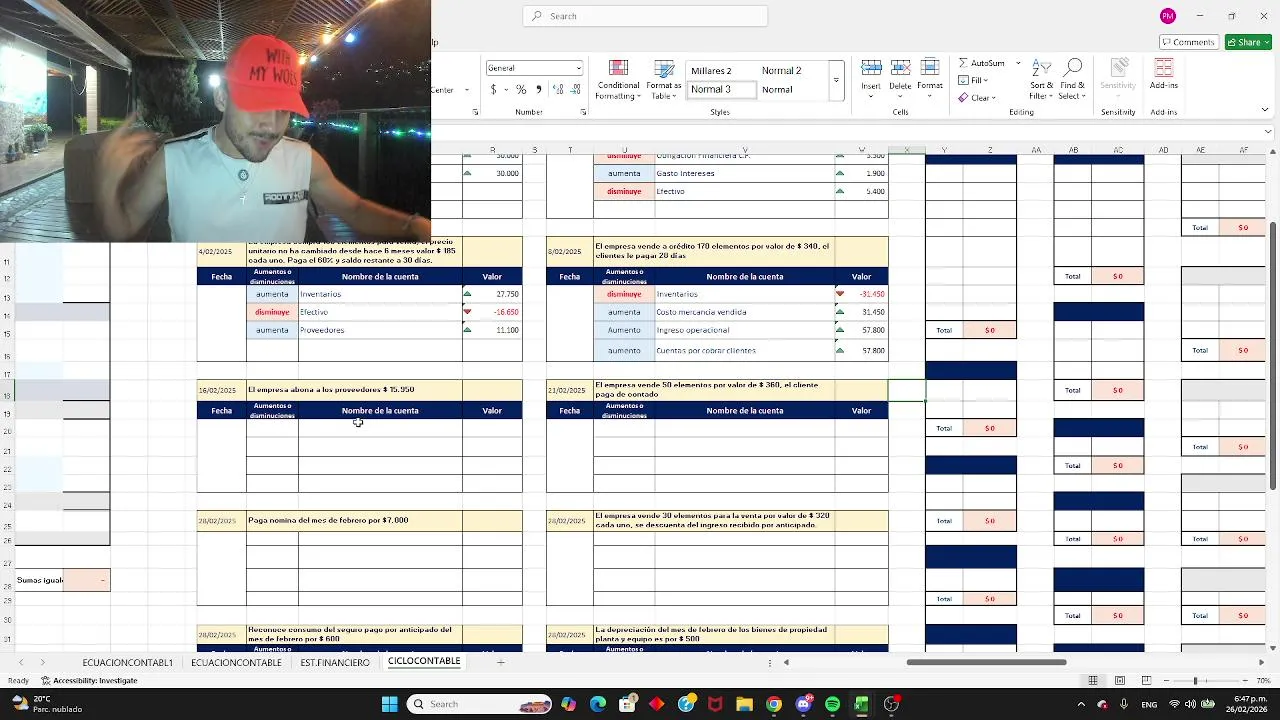Switch to EST.FINANCIERO sheet tab
1280x720 pixels.
pyautogui.click(x=335, y=662)
